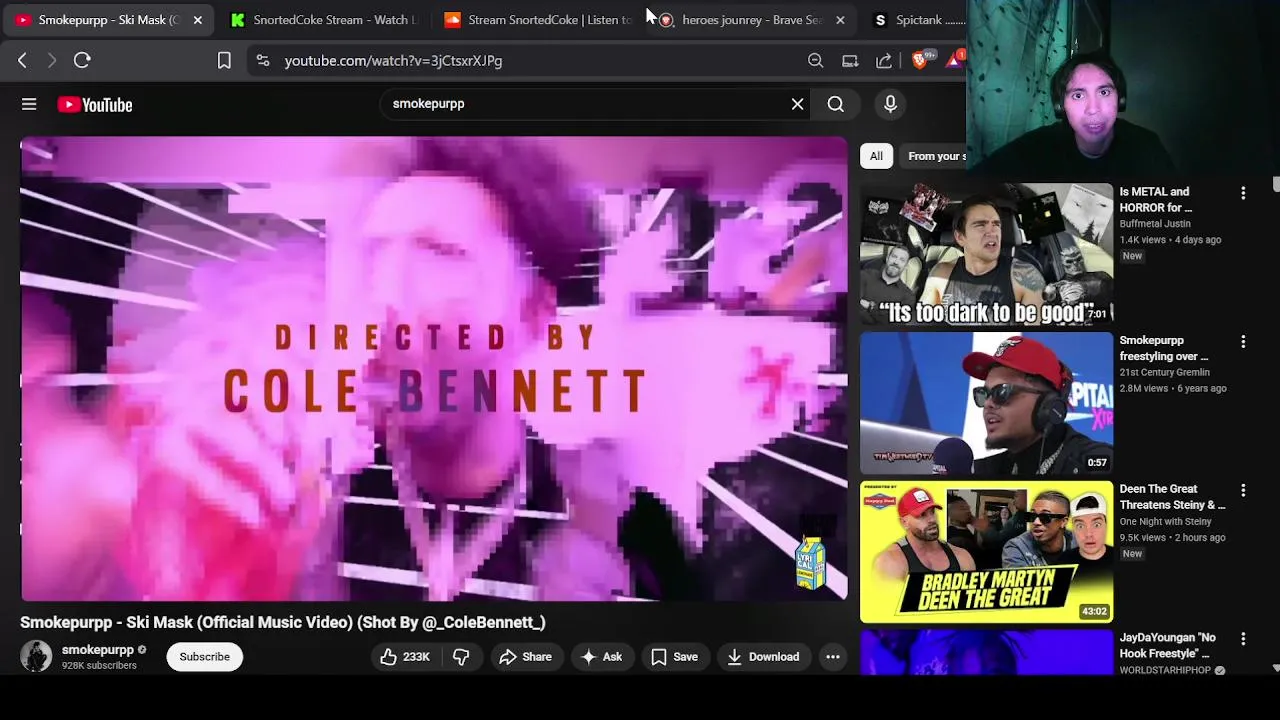1280x720 pixels.
Task: Clear the smokepurpp search text
Action: point(797,104)
